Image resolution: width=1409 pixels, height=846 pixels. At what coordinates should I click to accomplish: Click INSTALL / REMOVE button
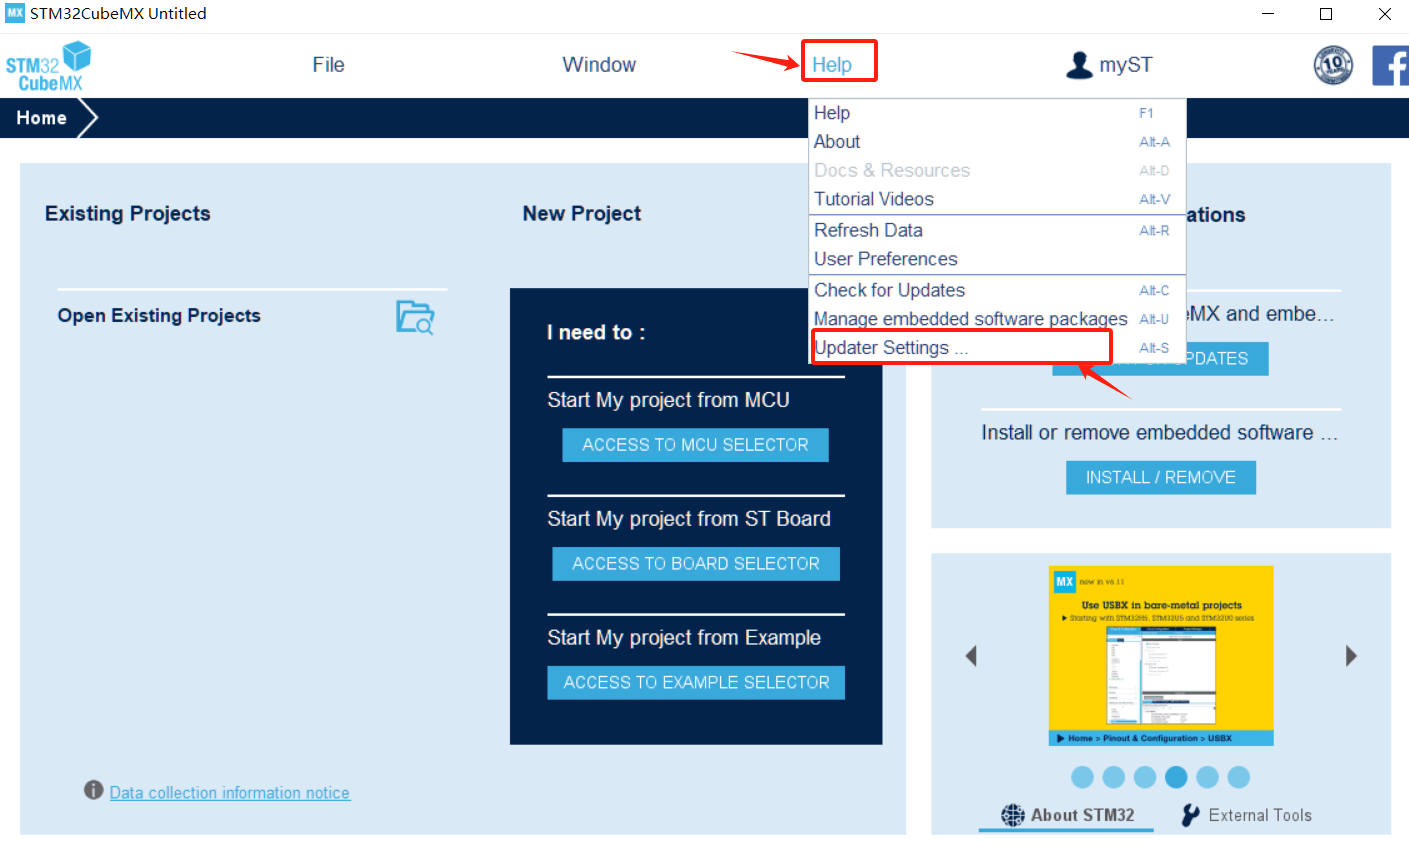coord(1161,478)
